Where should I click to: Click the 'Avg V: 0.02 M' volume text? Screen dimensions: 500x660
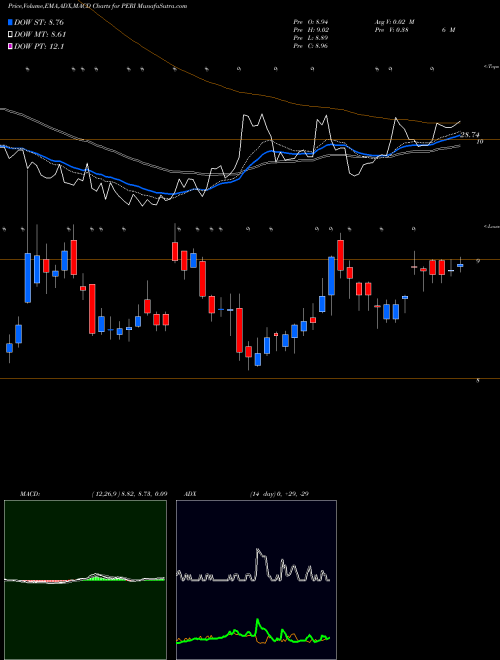(394, 22)
